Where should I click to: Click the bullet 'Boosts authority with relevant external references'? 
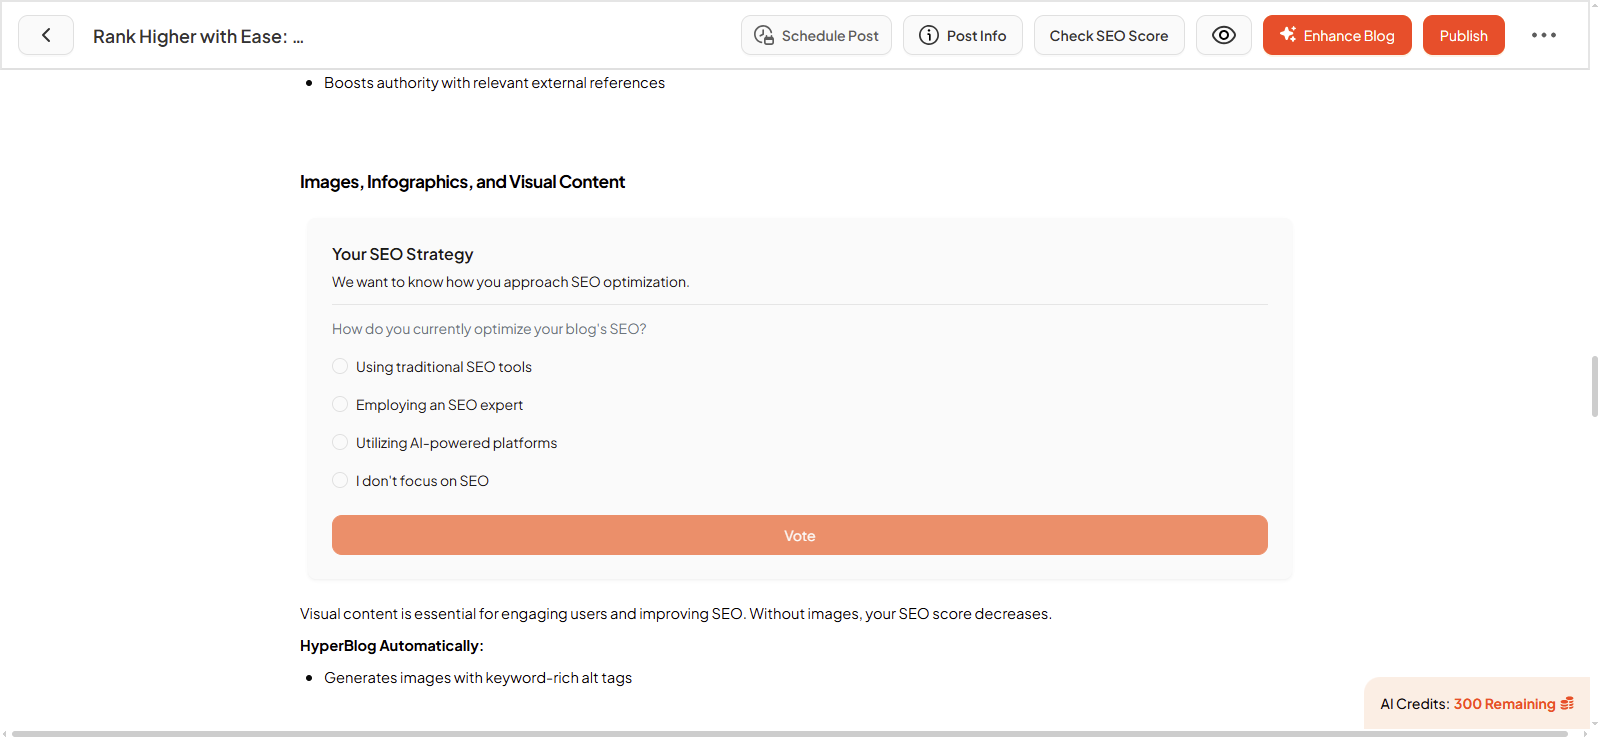(494, 83)
